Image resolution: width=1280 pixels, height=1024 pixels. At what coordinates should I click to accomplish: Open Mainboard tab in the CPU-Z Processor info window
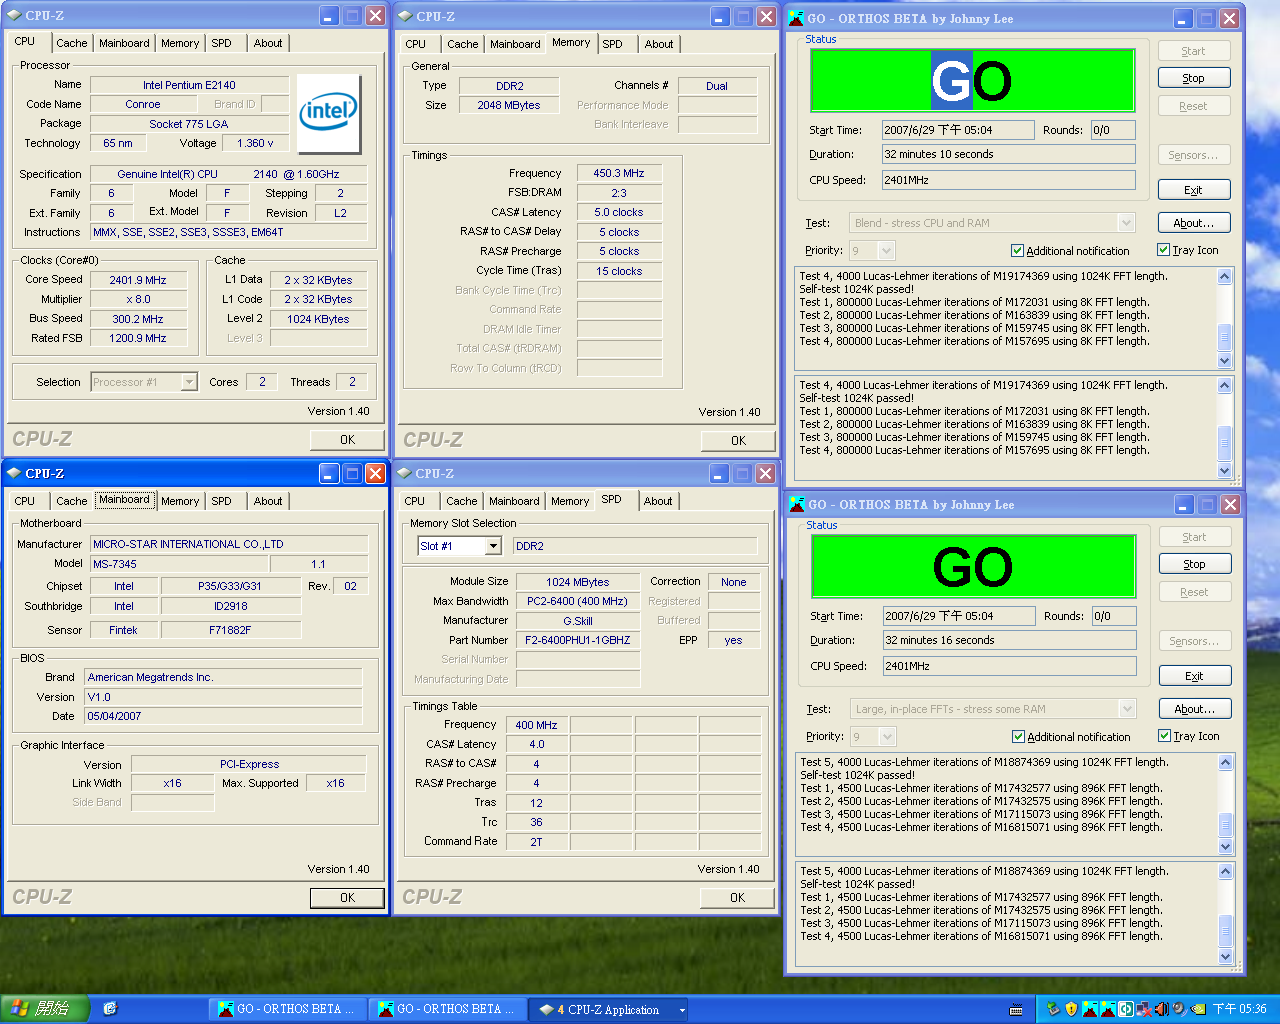(124, 43)
